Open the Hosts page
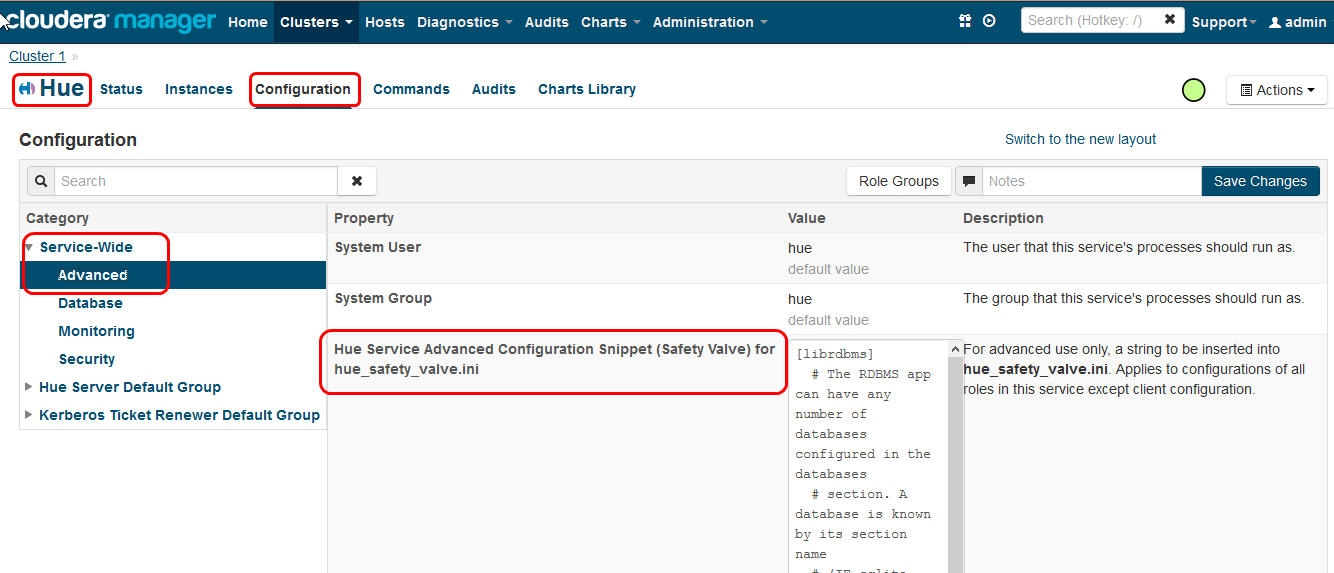1334x573 pixels. click(385, 22)
